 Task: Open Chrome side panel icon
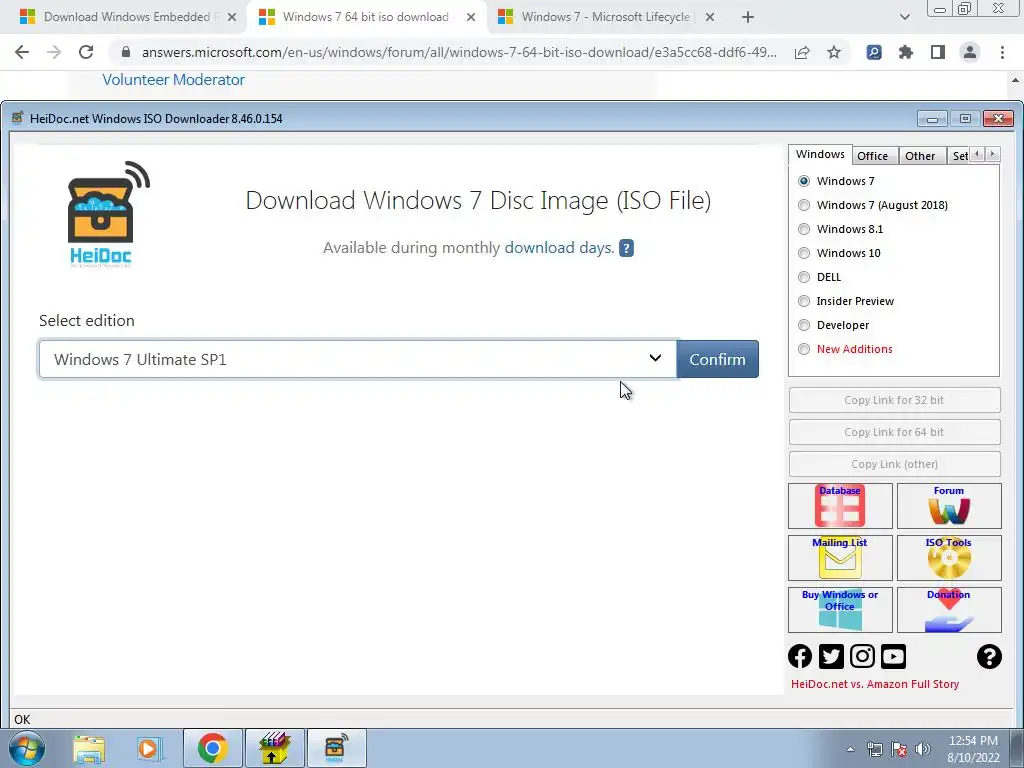[938, 52]
